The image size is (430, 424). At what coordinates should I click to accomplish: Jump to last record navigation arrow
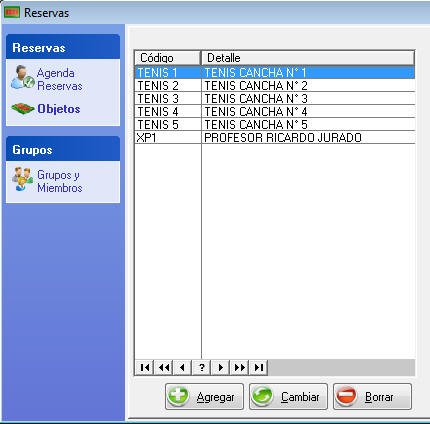pos(258,367)
